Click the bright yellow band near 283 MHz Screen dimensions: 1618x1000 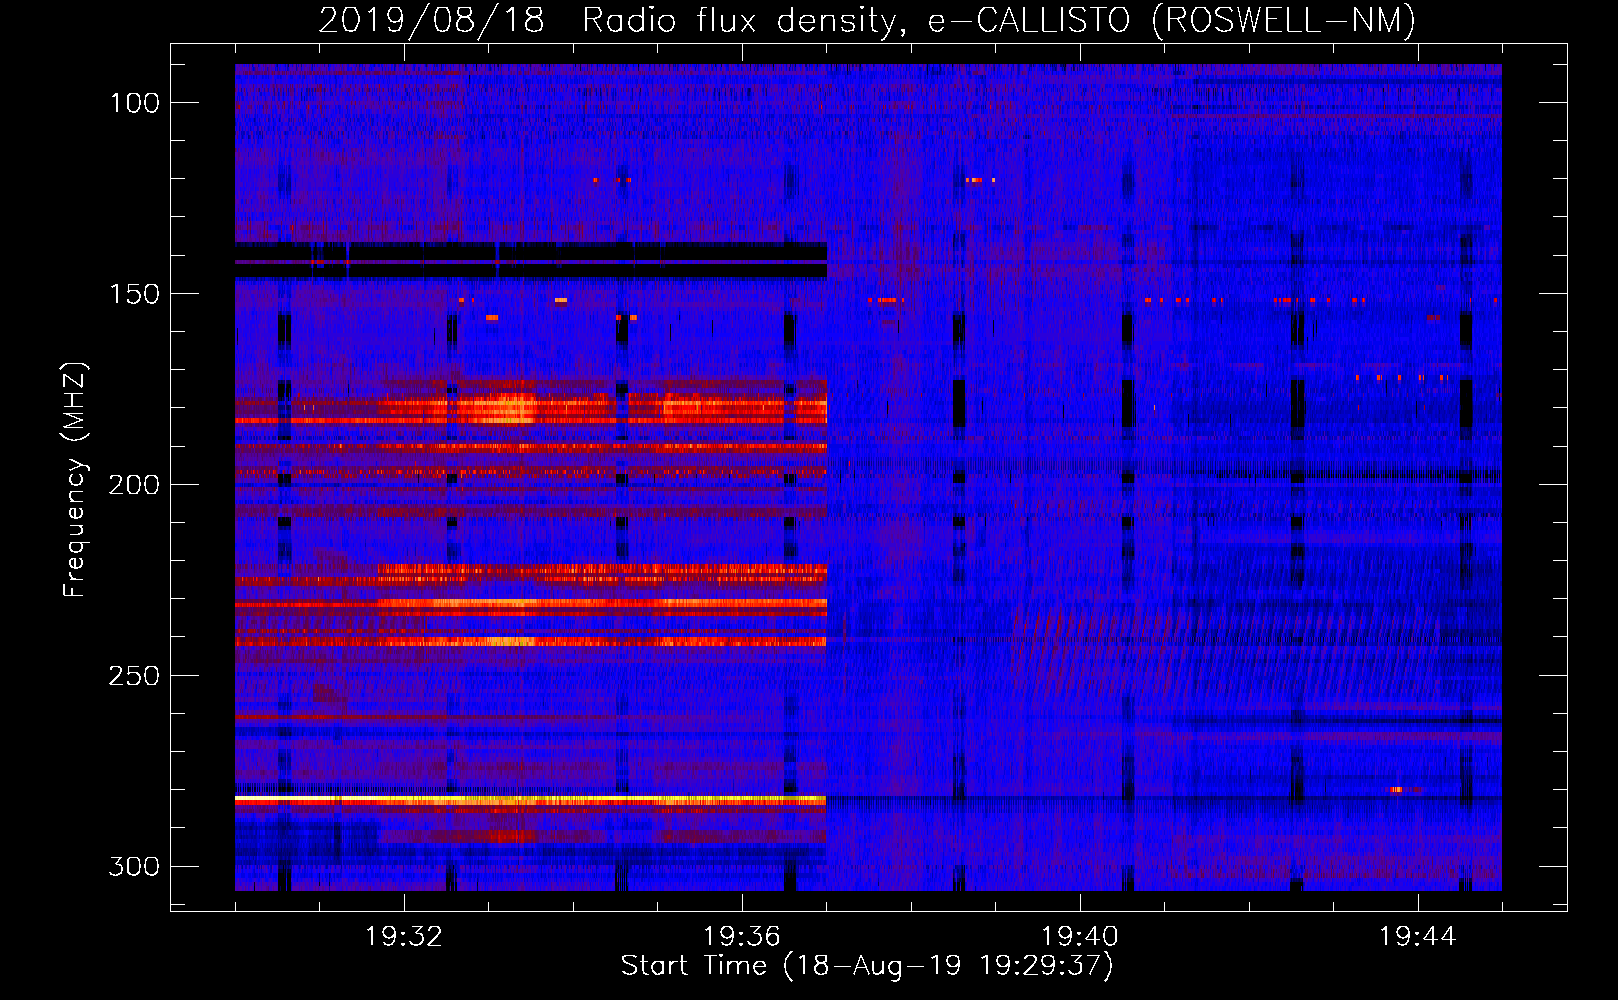[531, 800]
